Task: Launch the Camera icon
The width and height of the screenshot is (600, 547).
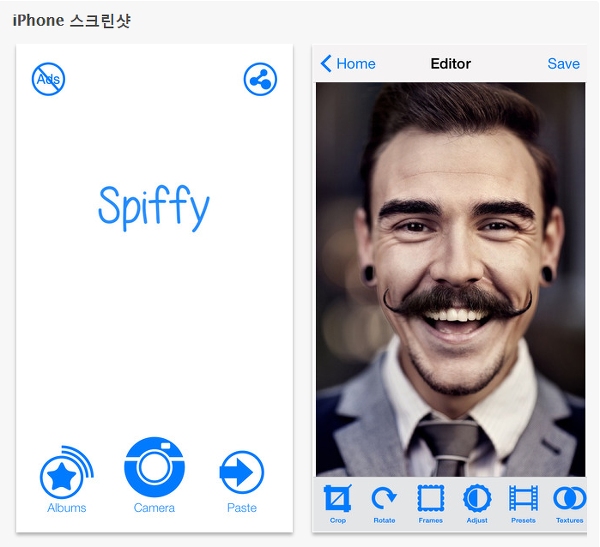Action: 154,467
